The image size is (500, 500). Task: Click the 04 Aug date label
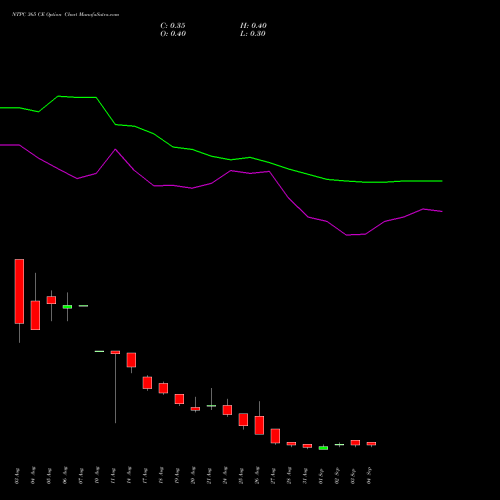(33, 476)
